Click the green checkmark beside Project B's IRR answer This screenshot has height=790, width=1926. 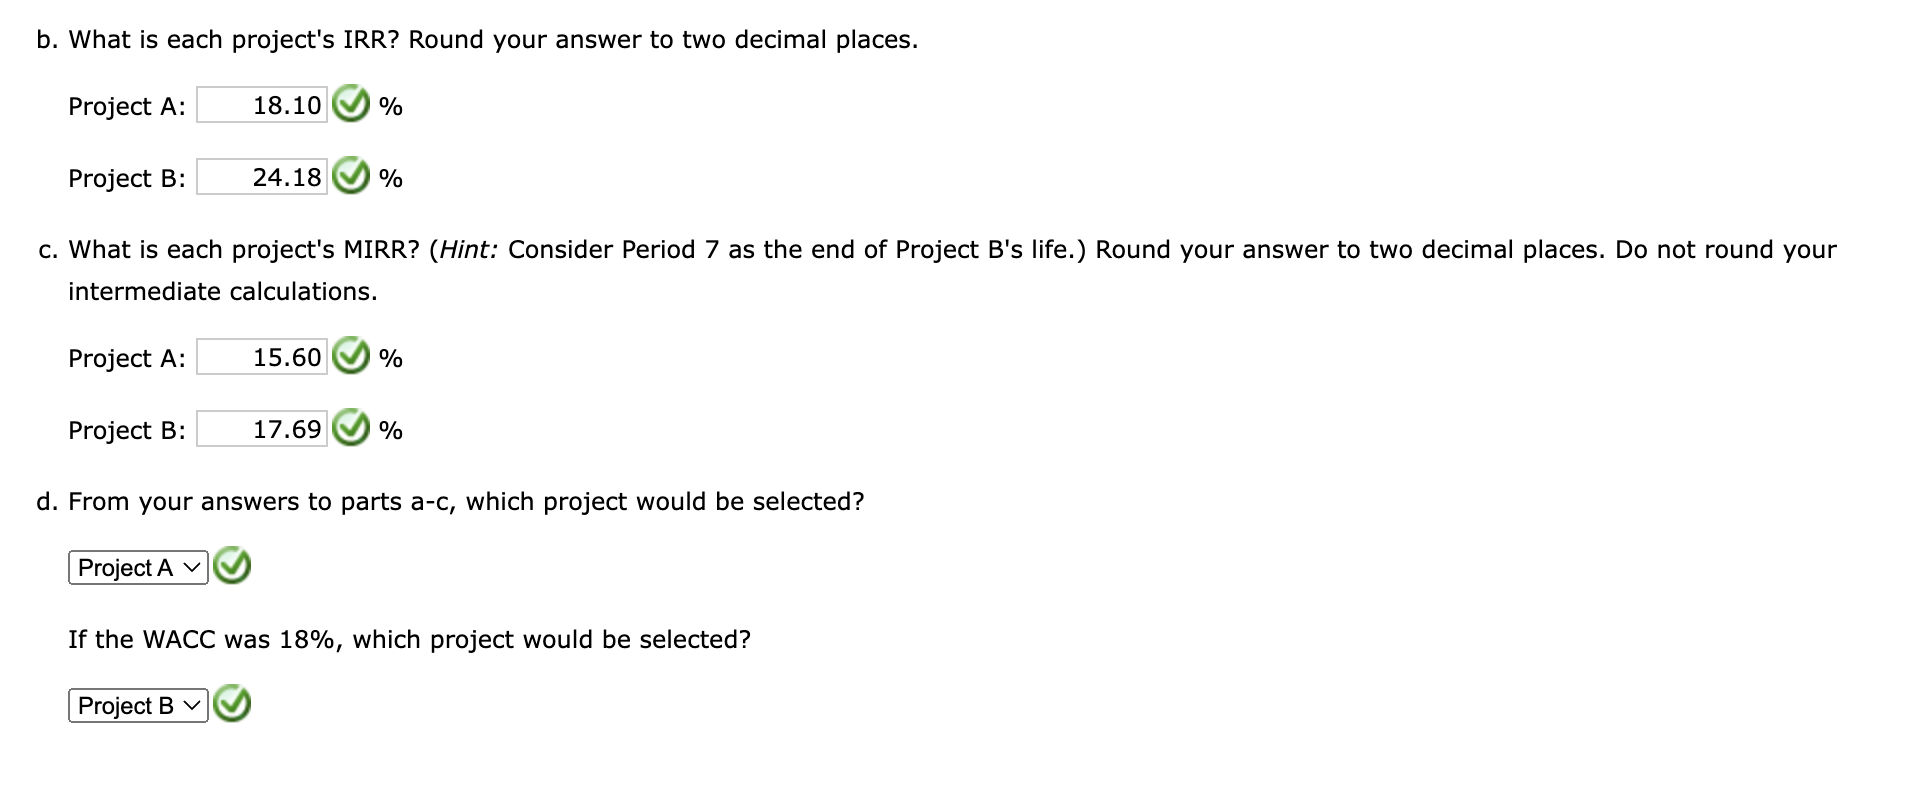click(352, 177)
